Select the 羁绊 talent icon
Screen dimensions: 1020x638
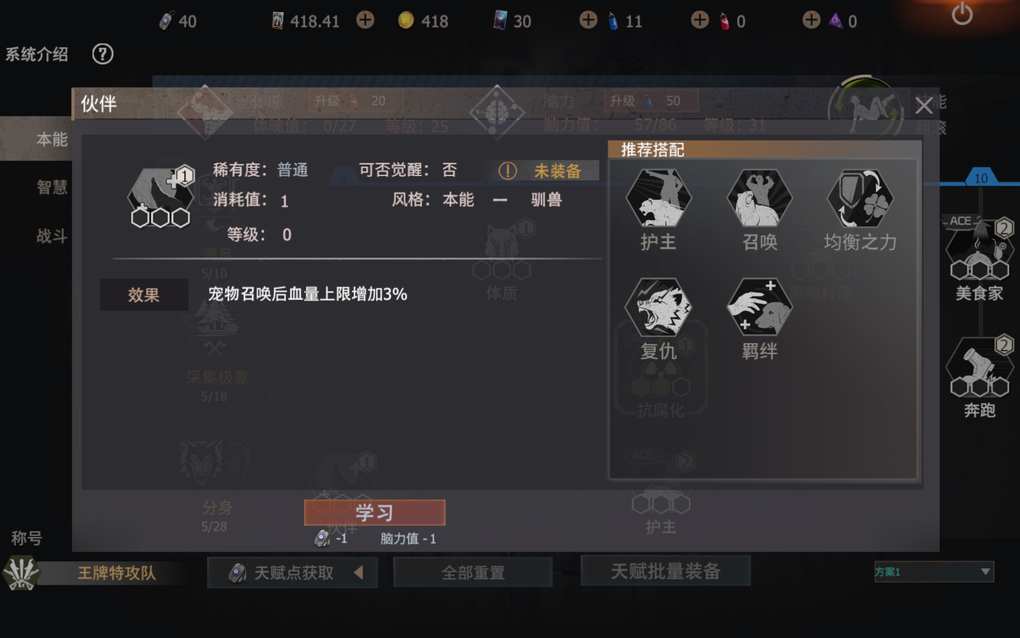(759, 307)
